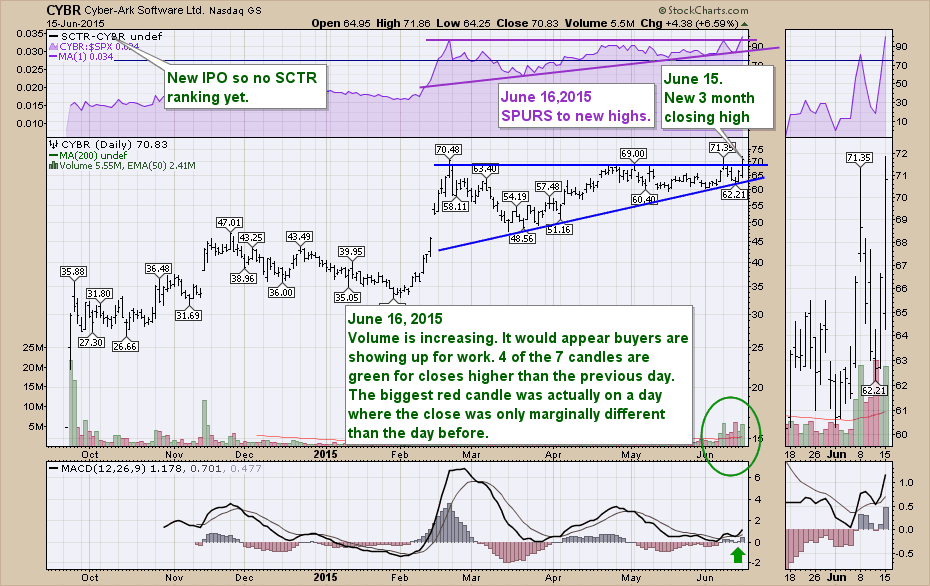The width and height of the screenshot is (930, 586).
Task: Select the Open 64.95 value
Action: [341, 24]
